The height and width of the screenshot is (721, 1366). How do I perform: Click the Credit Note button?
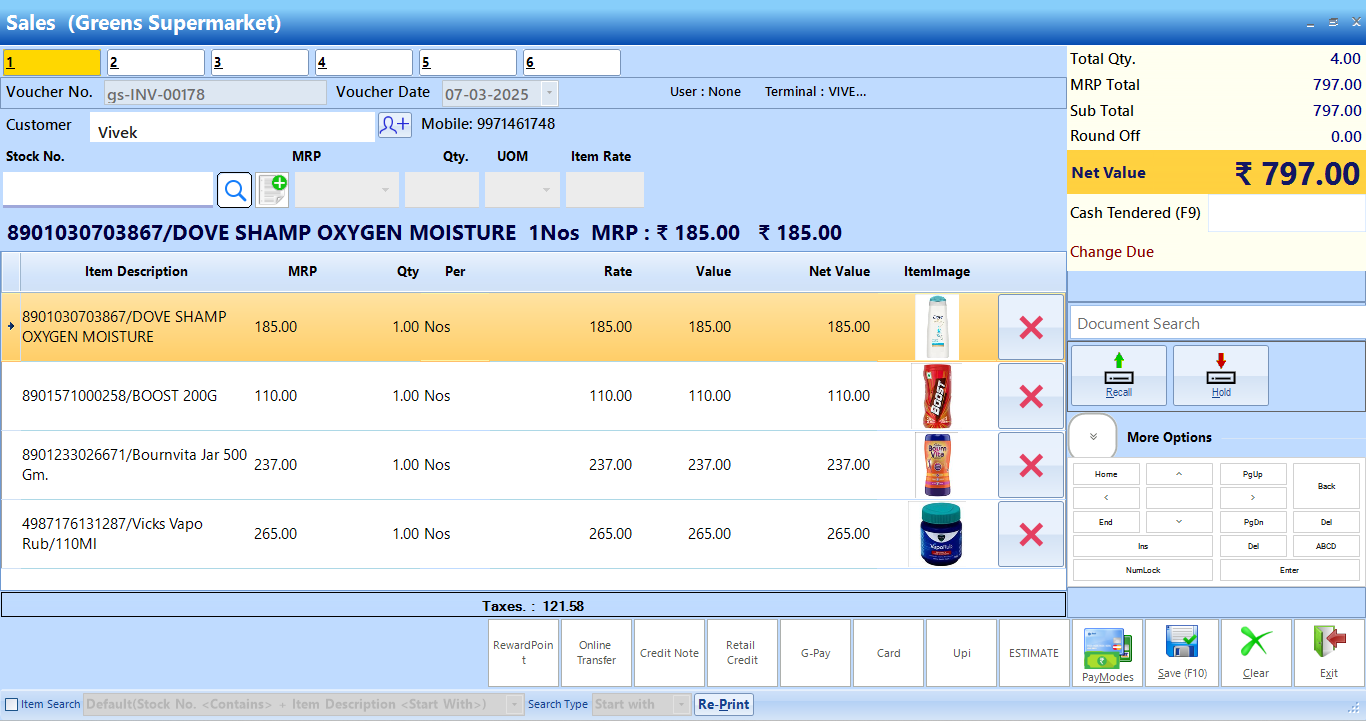(x=670, y=653)
